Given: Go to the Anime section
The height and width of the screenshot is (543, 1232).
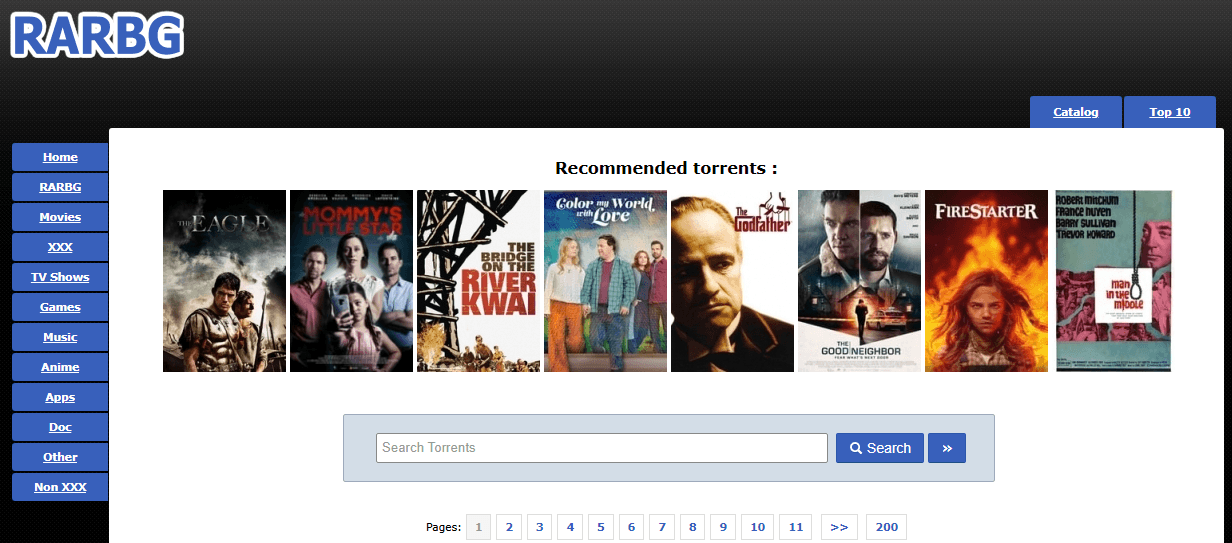Looking at the screenshot, I should pos(60,367).
